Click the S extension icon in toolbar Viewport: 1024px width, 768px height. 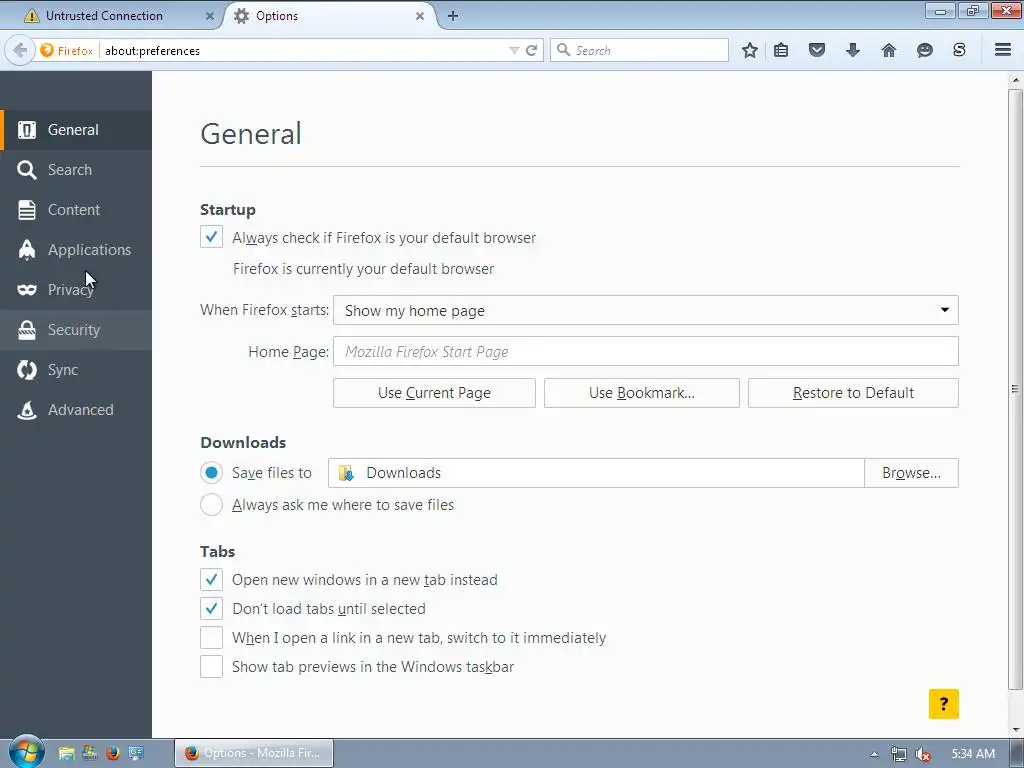(959, 50)
